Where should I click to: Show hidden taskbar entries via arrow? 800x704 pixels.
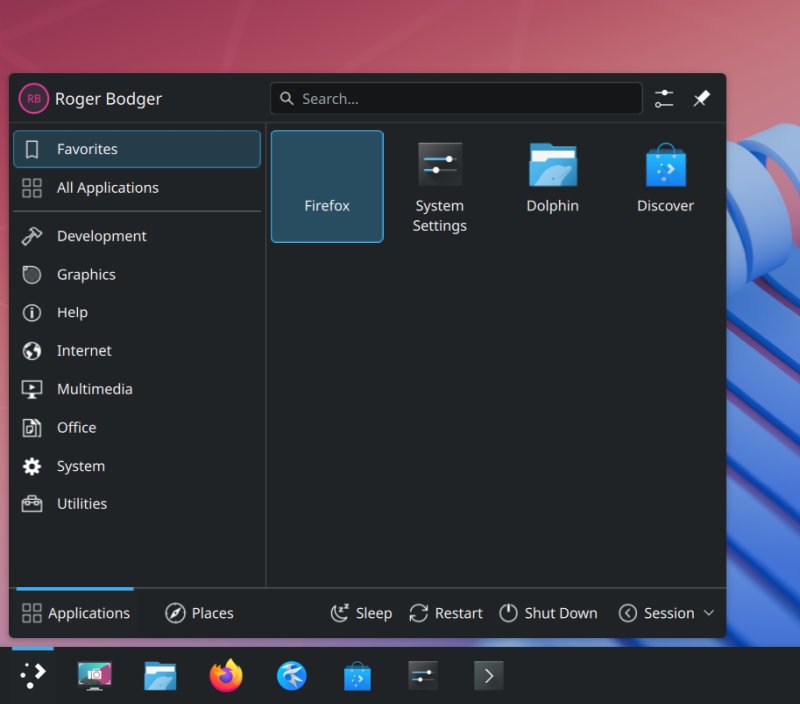tap(488, 675)
